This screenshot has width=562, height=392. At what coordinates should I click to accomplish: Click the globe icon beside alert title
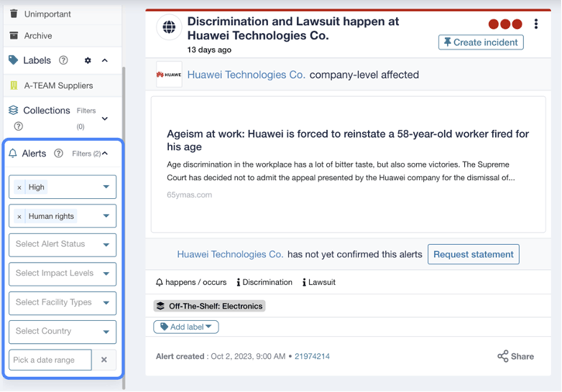169,27
